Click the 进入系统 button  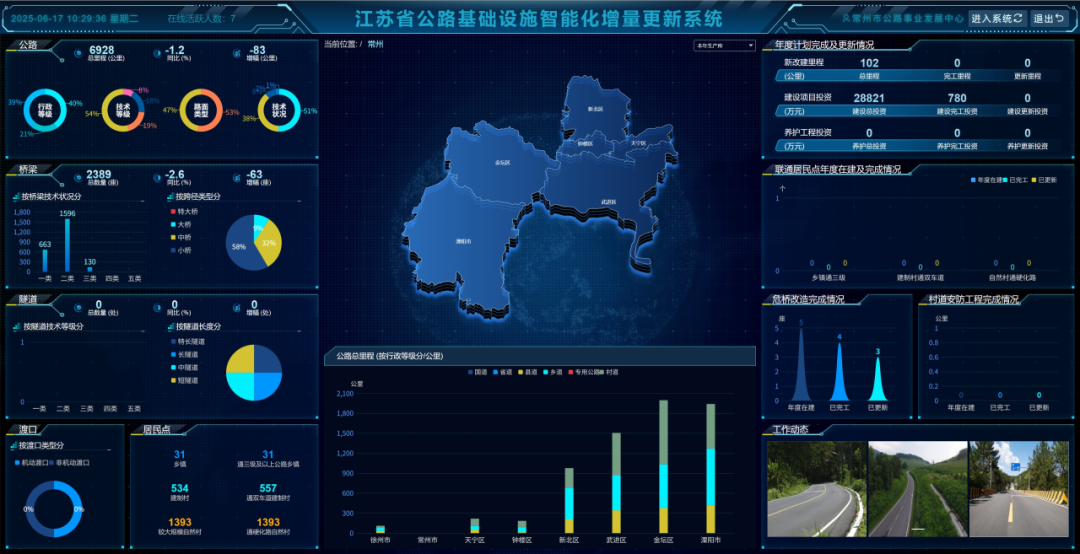tap(997, 18)
